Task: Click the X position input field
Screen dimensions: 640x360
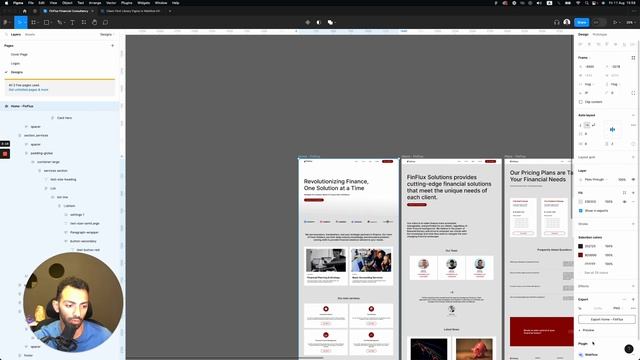Action: click(x=589, y=67)
